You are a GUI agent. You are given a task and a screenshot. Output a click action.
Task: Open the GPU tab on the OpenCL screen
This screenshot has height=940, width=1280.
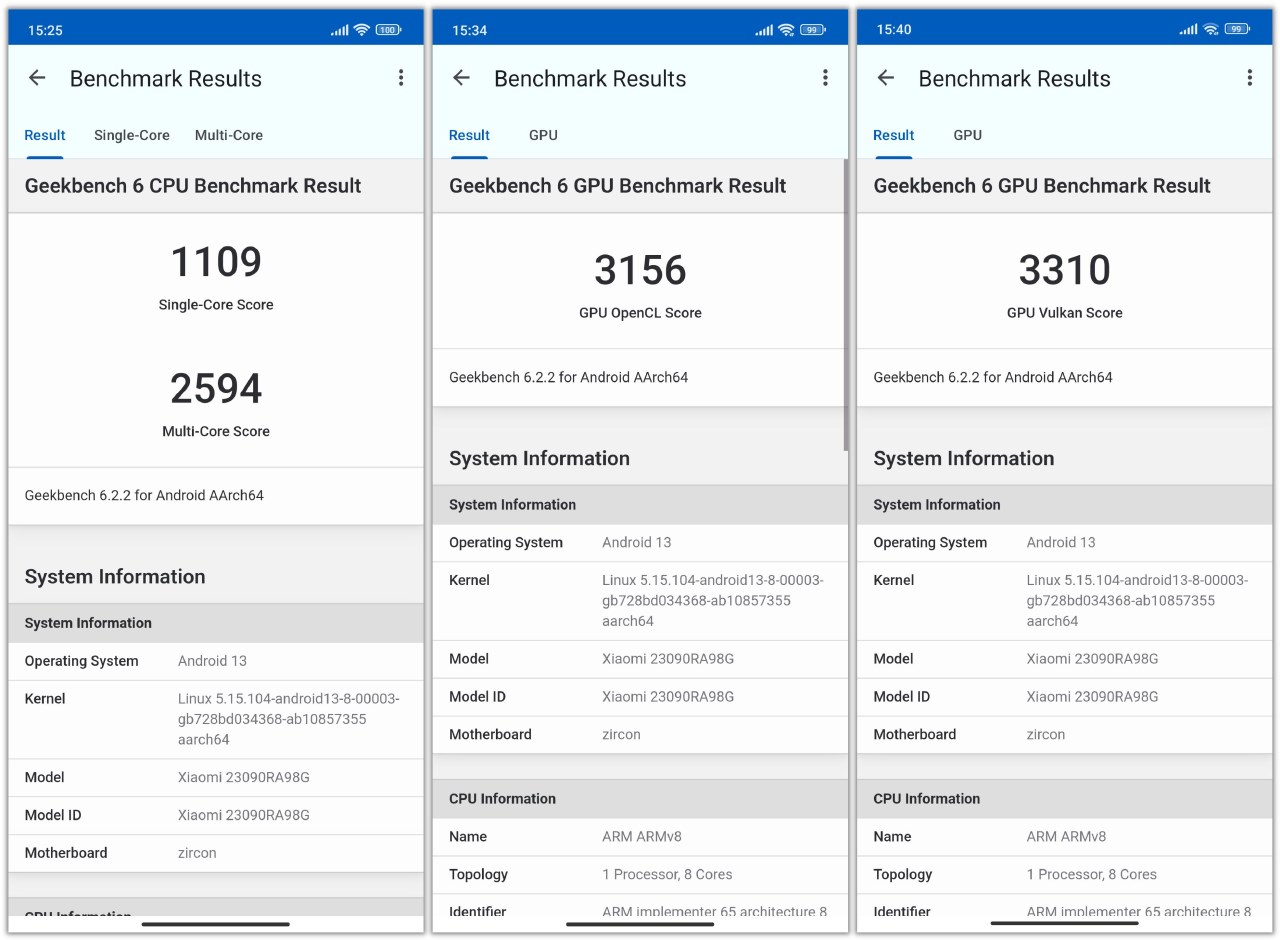click(x=543, y=135)
